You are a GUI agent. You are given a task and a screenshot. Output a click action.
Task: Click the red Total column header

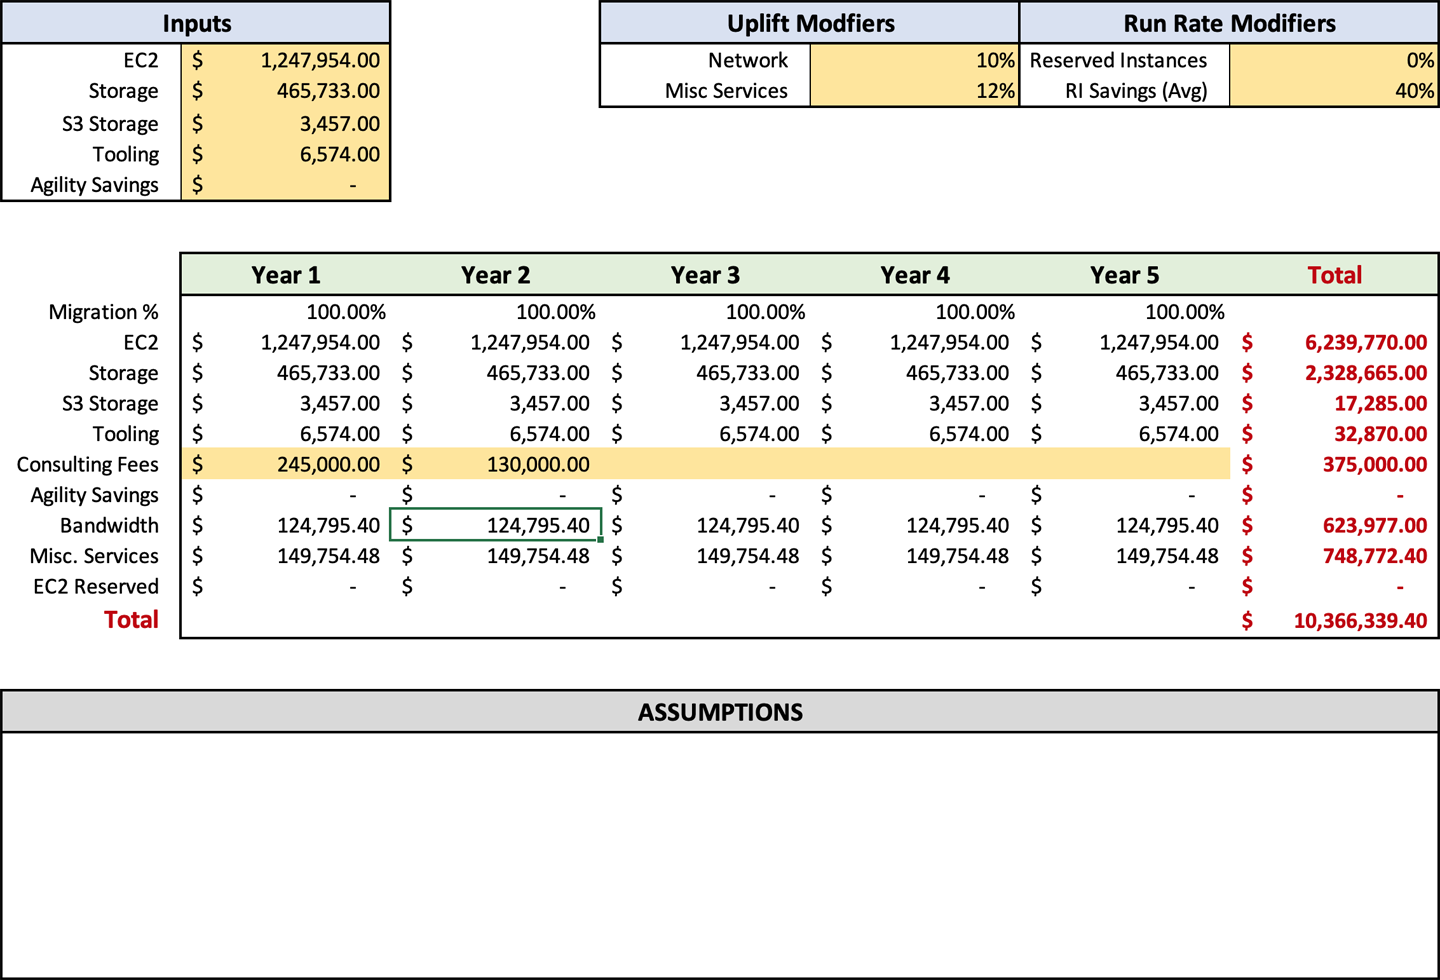(1334, 275)
